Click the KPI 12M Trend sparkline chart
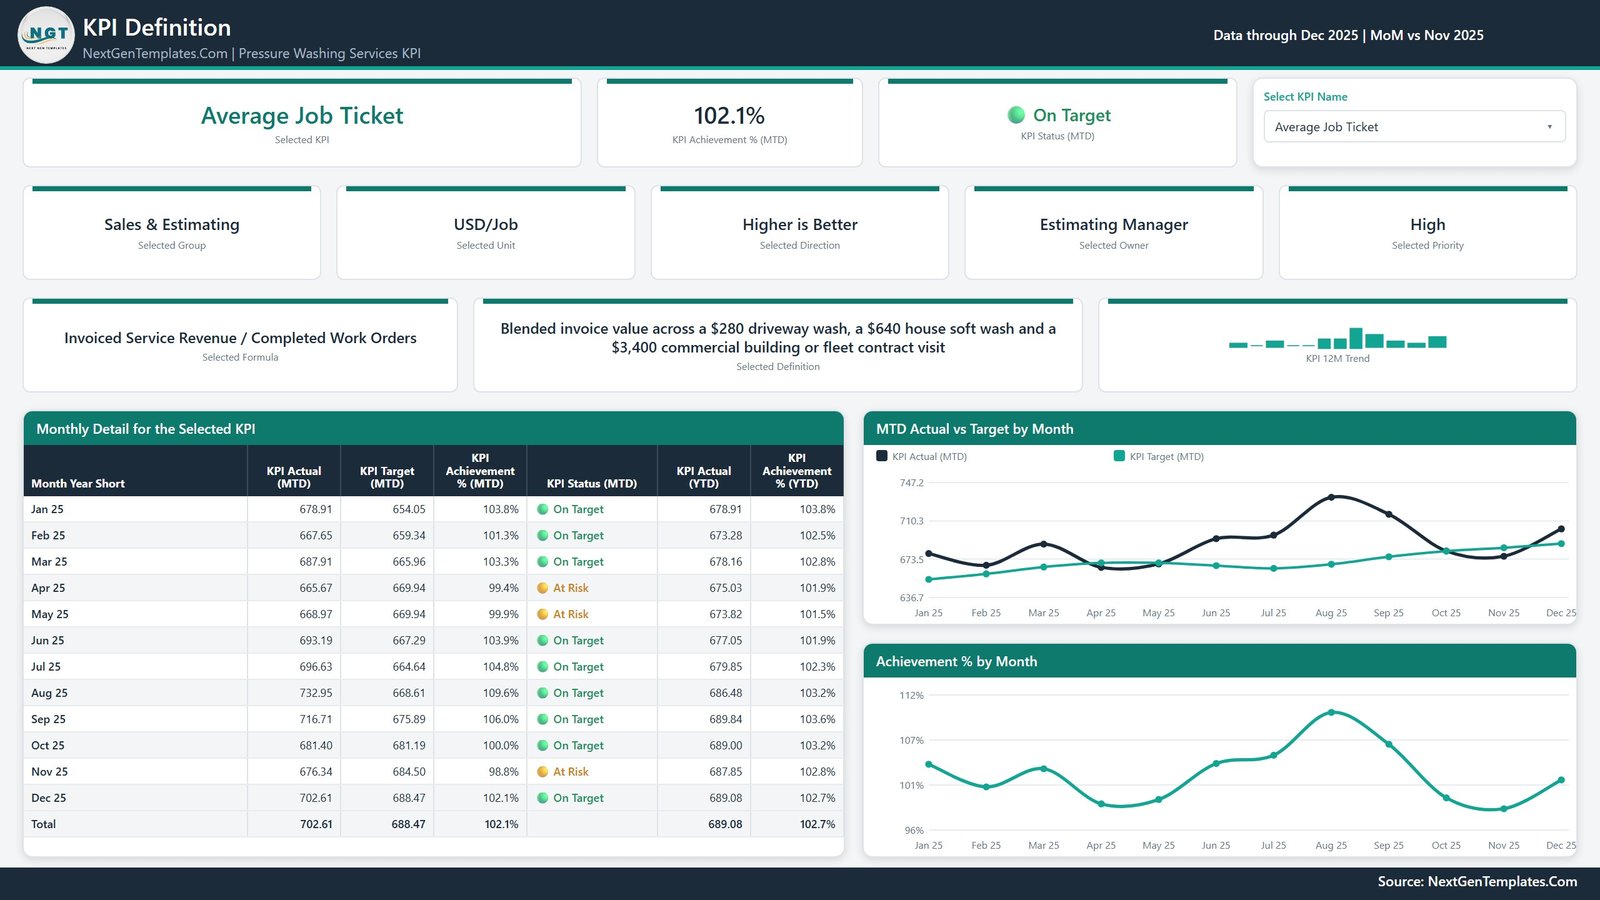This screenshot has width=1600, height=900. 1337,338
